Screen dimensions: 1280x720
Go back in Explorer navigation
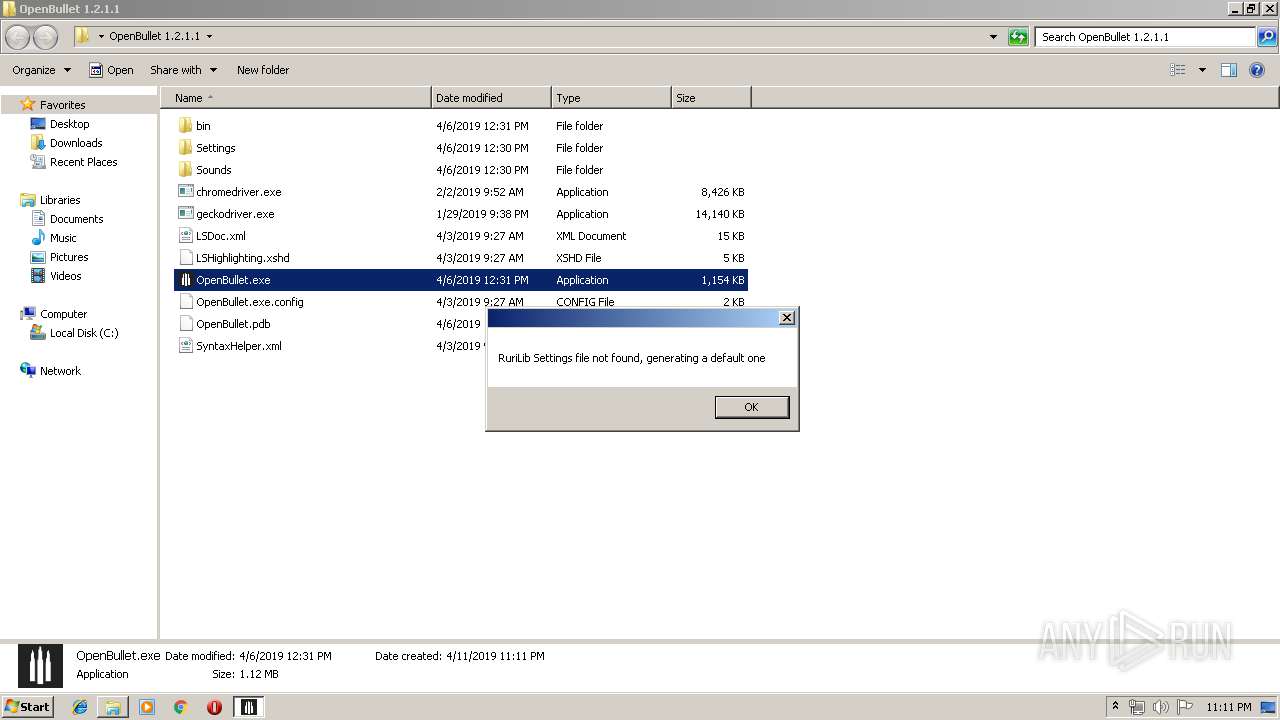[18, 37]
